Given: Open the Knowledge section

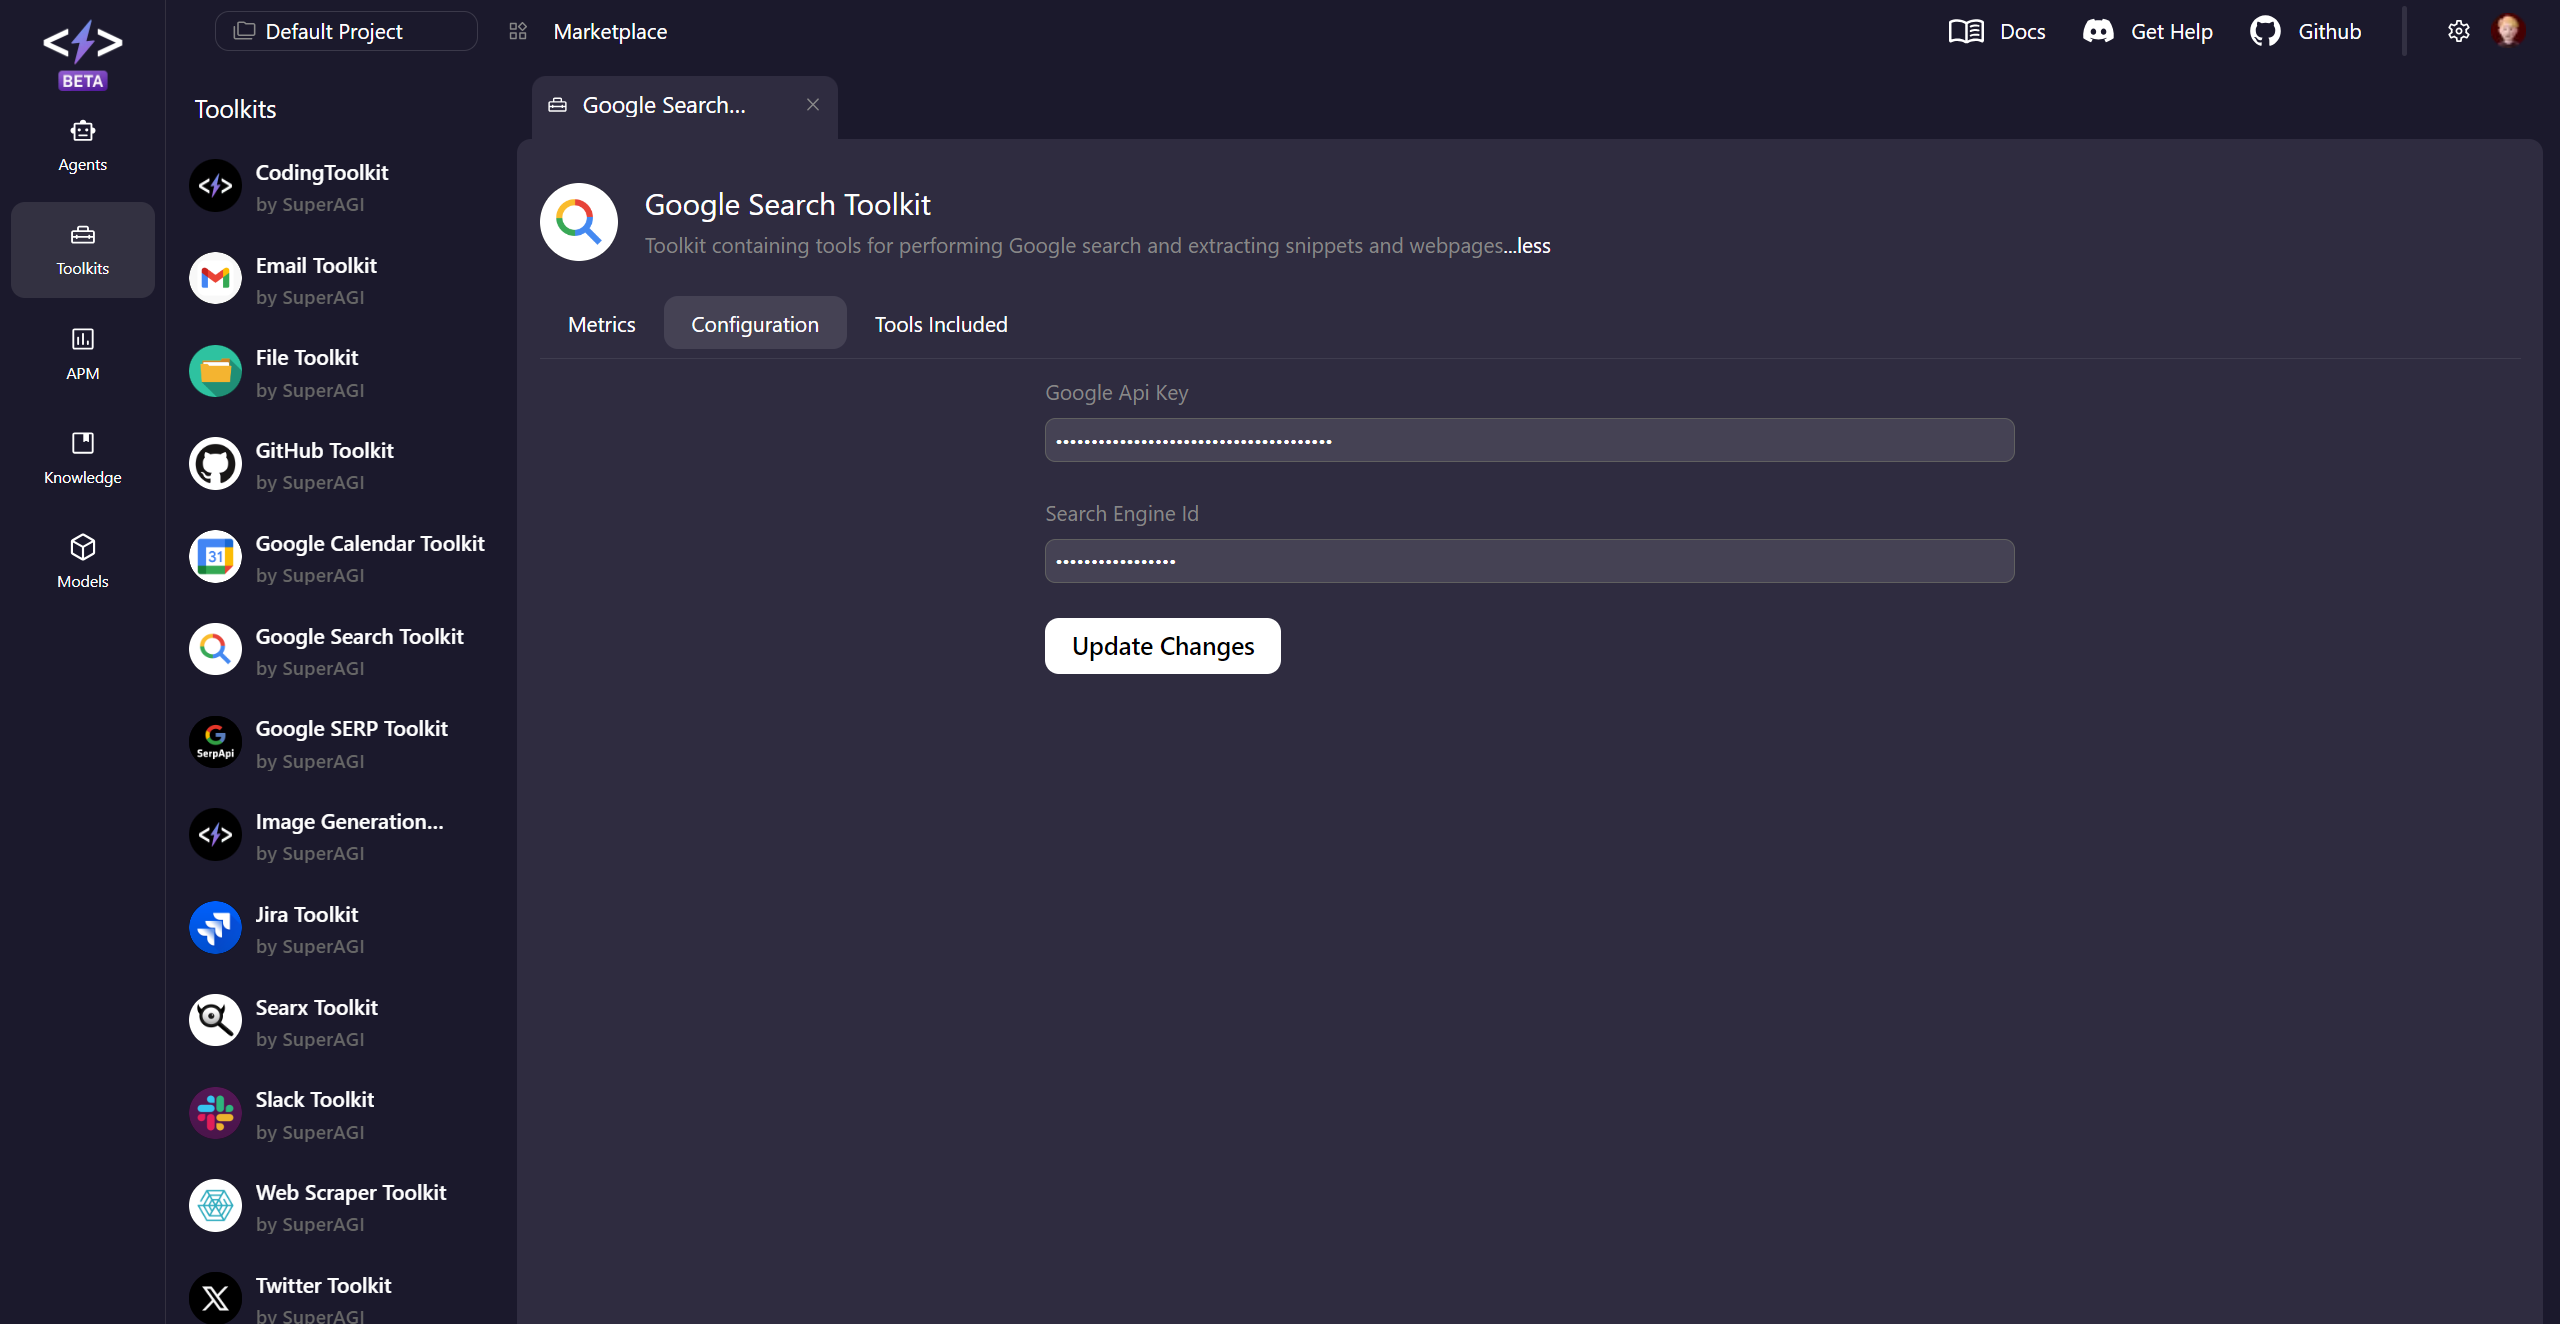Looking at the screenshot, I should (82, 458).
